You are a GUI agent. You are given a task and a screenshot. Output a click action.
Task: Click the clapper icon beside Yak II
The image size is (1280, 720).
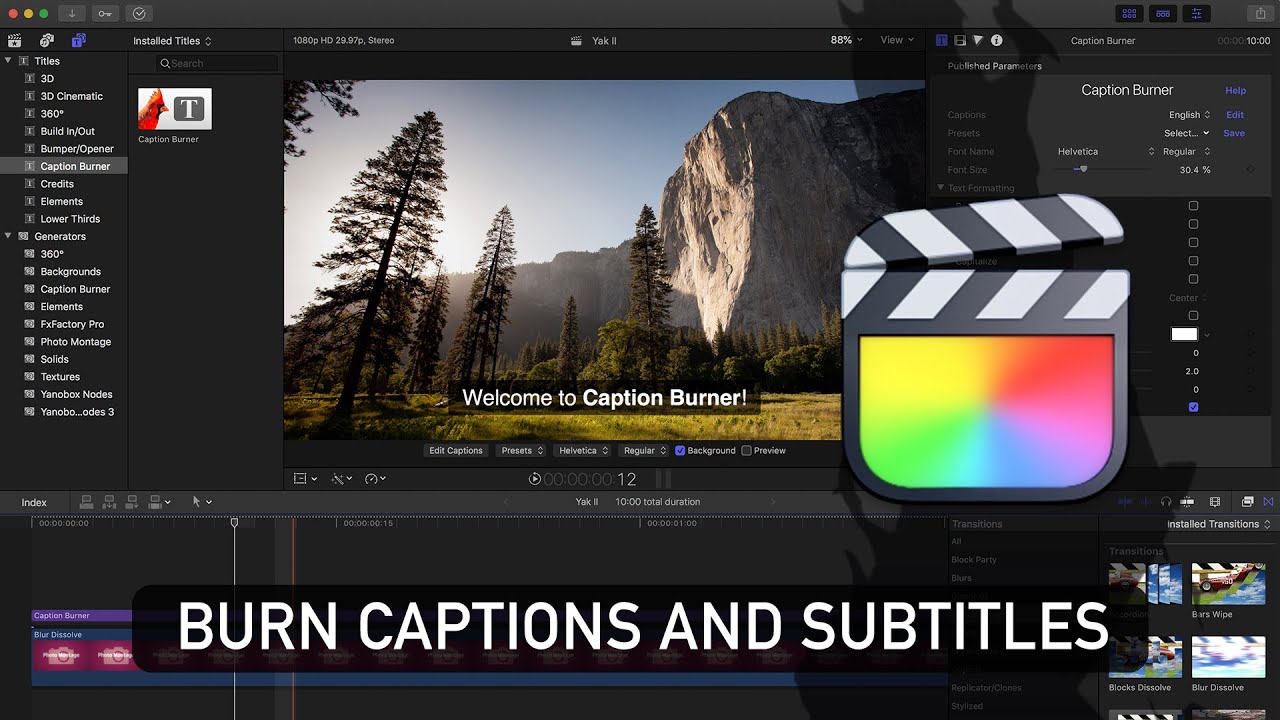point(576,41)
